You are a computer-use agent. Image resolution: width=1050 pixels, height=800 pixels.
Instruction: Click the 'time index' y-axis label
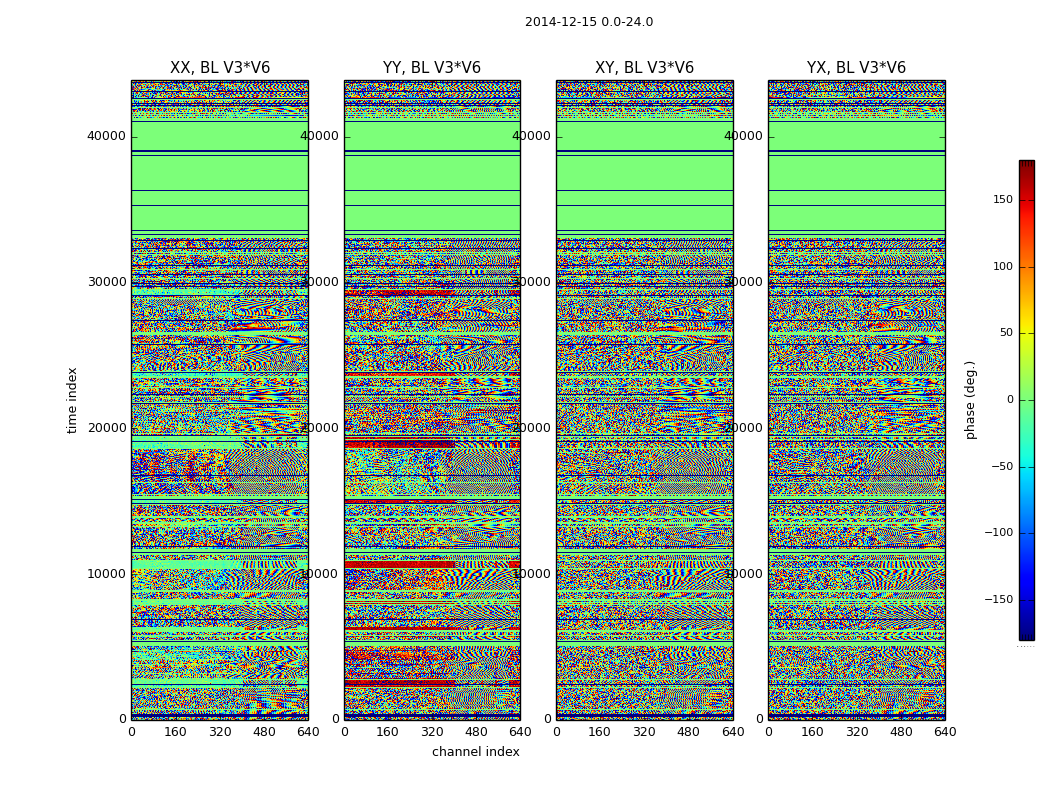[x=72, y=400]
